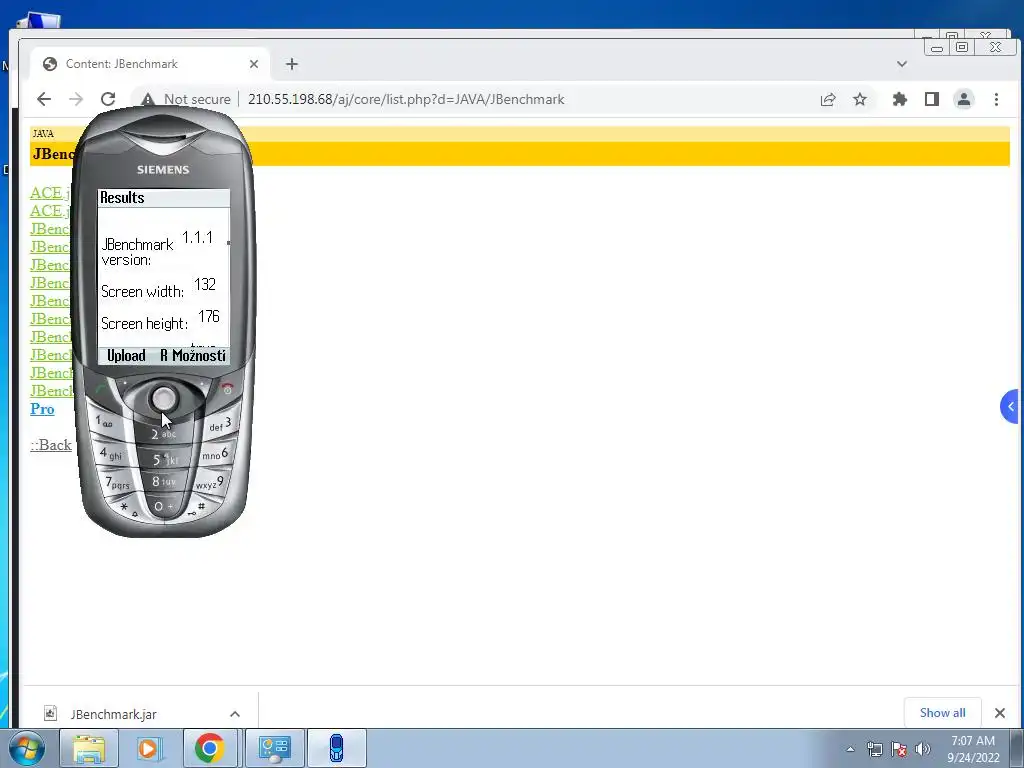This screenshot has height=768, width=1024.
Task: Click the share page icon in address bar
Action: (x=827, y=99)
